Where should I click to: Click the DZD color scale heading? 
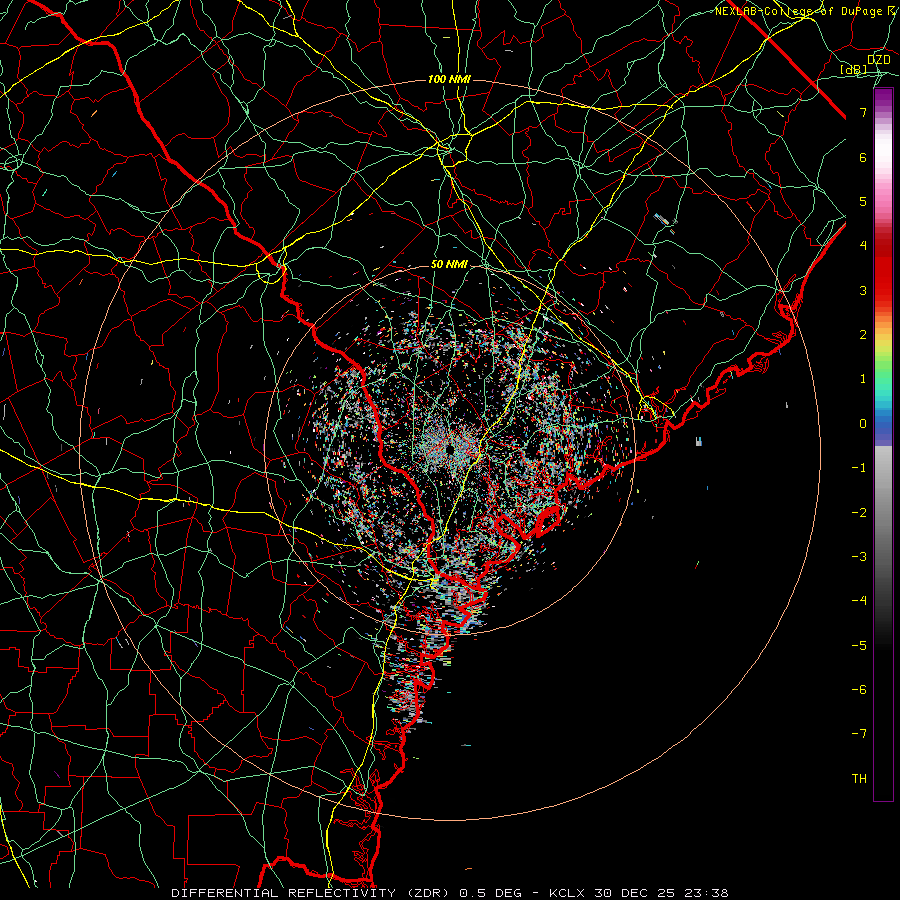click(x=878, y=59)
